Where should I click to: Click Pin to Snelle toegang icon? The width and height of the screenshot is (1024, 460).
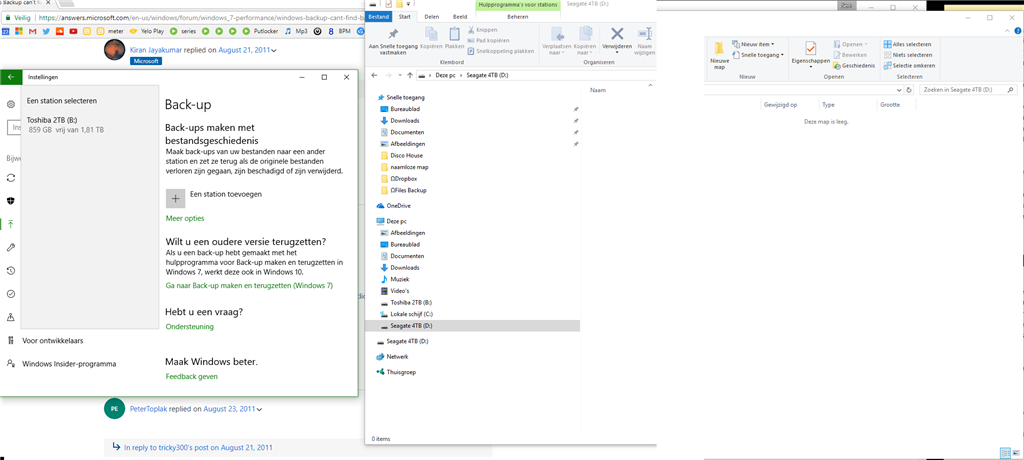tap(392, 34)
